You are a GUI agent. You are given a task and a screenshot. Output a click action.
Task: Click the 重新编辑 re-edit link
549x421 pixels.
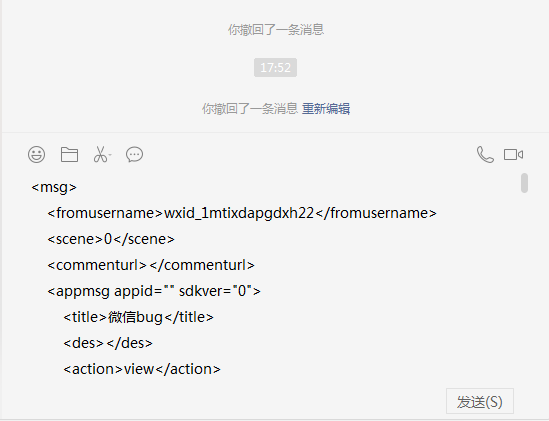tap(326, 109)
